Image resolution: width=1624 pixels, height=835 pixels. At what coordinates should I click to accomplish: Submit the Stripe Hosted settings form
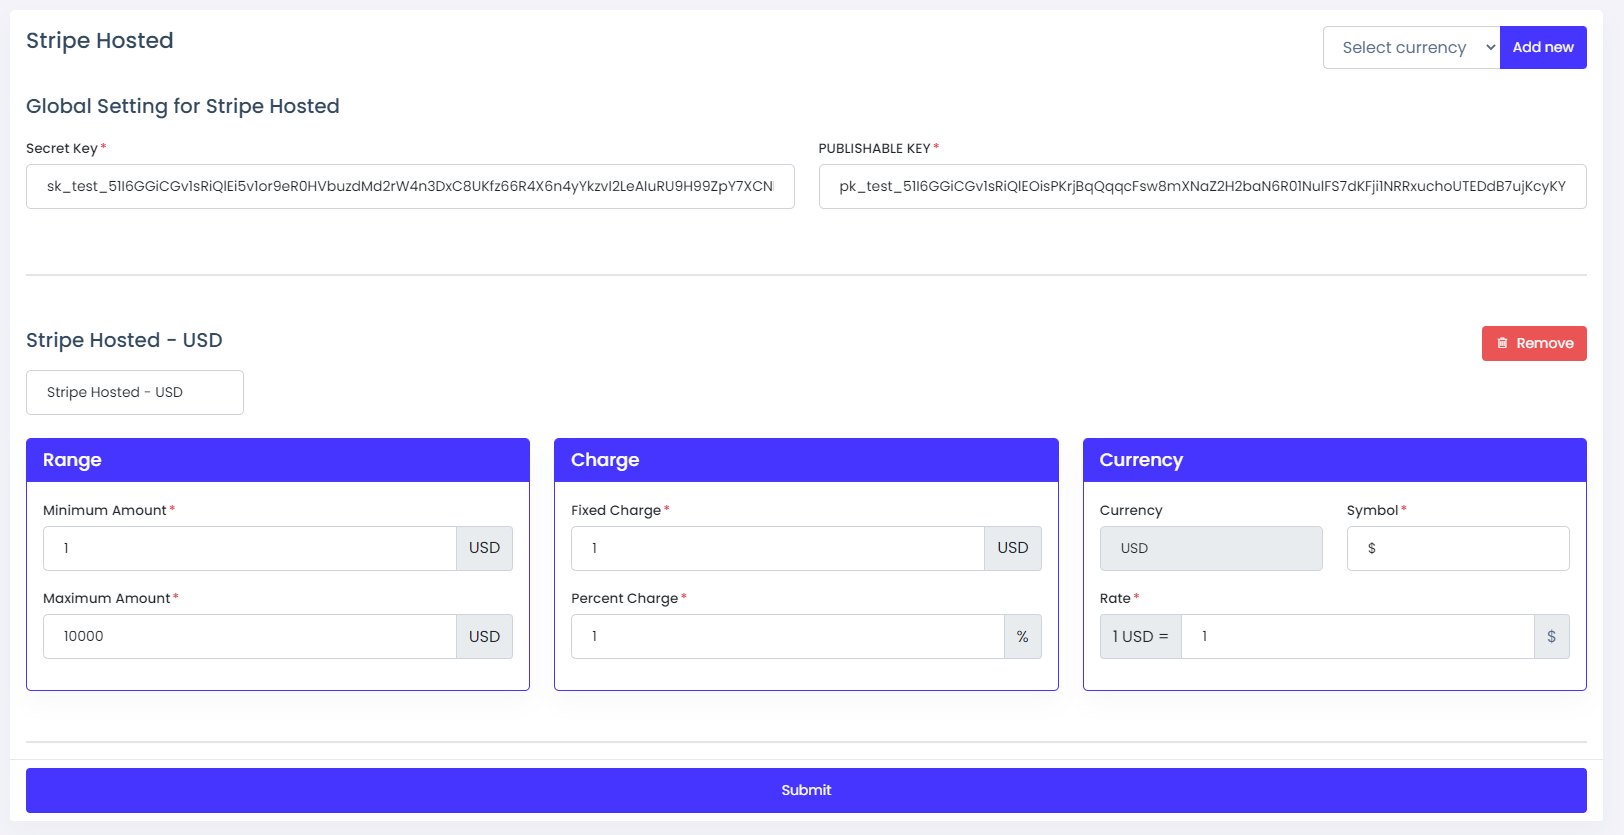tap(806, 790)
